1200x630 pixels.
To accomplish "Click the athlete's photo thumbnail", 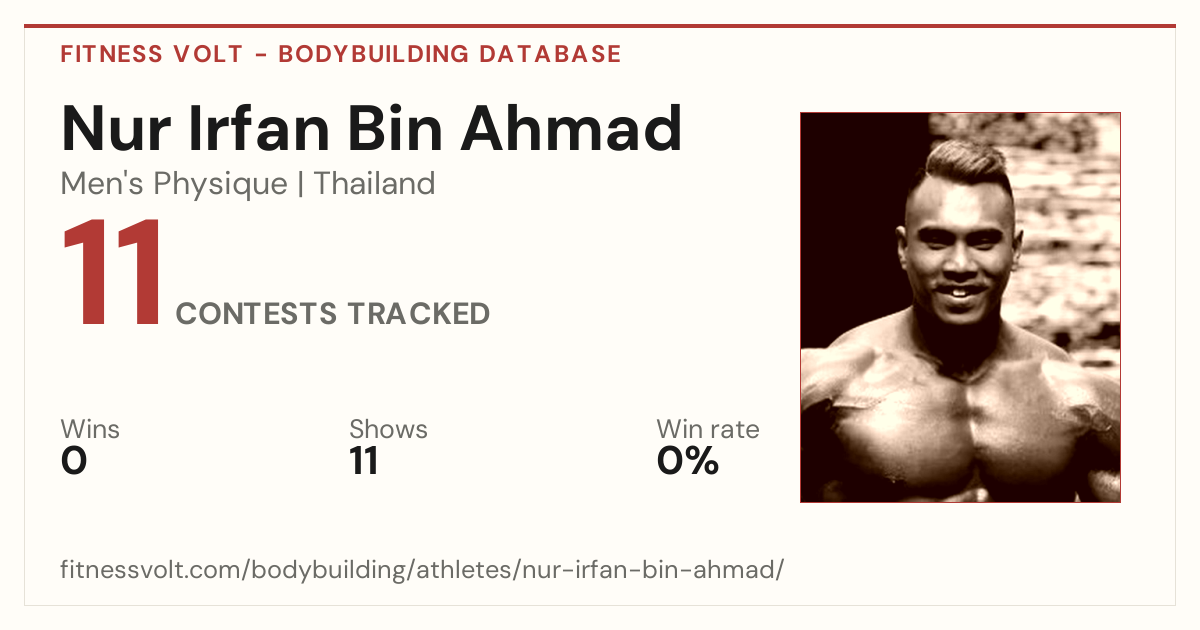I will 960,307.
